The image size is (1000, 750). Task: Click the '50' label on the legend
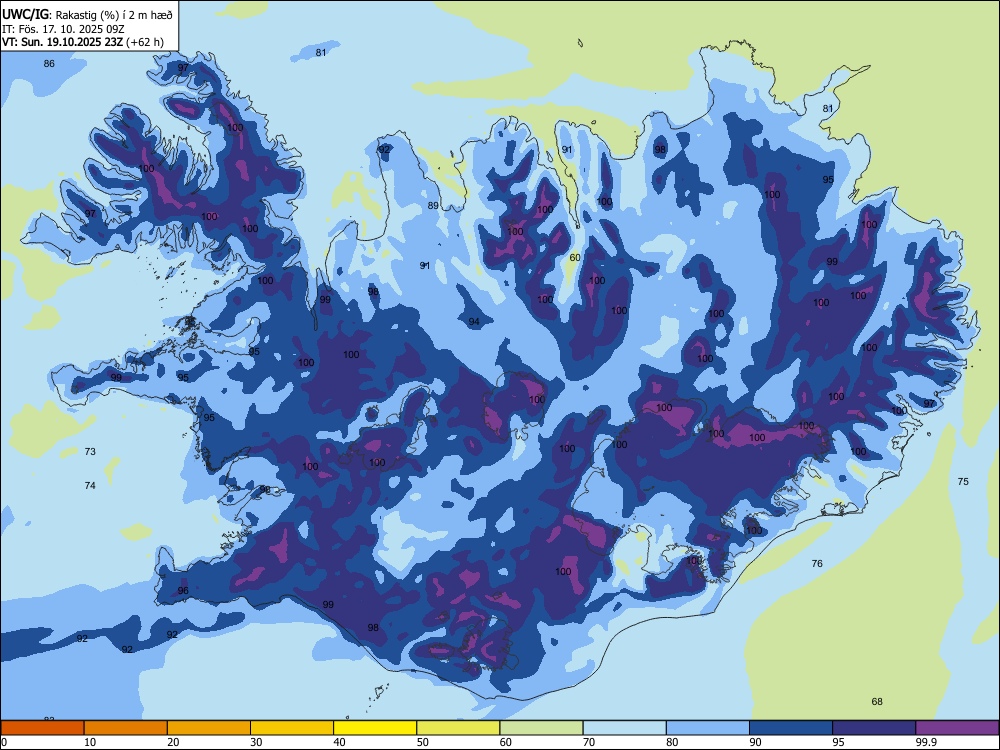click(x=423, y=742)
